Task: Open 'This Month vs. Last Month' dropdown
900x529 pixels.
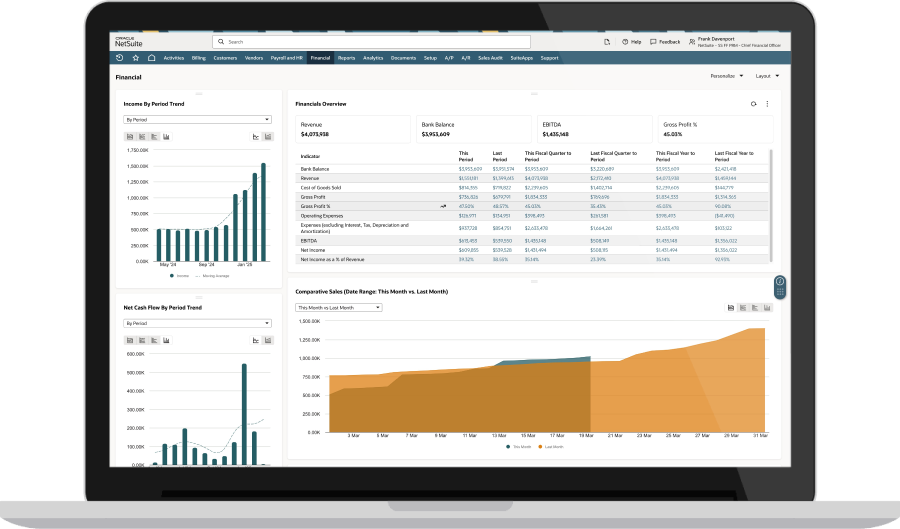Action: pyautogui.click(x=339, y=308)
